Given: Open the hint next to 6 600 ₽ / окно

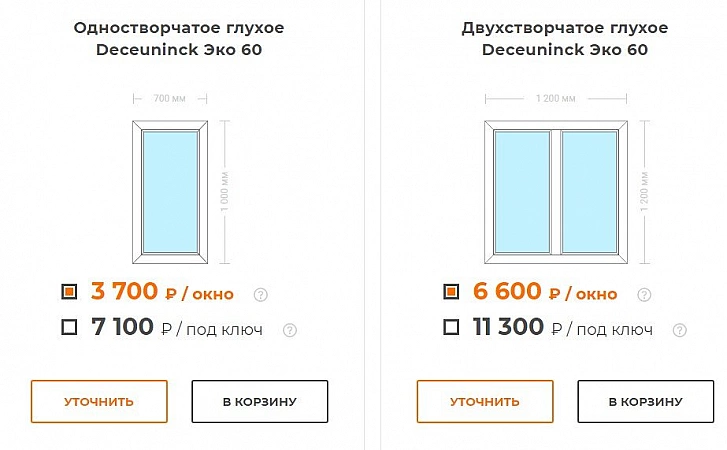Looking at the screenshot, I should pos(645,294).
